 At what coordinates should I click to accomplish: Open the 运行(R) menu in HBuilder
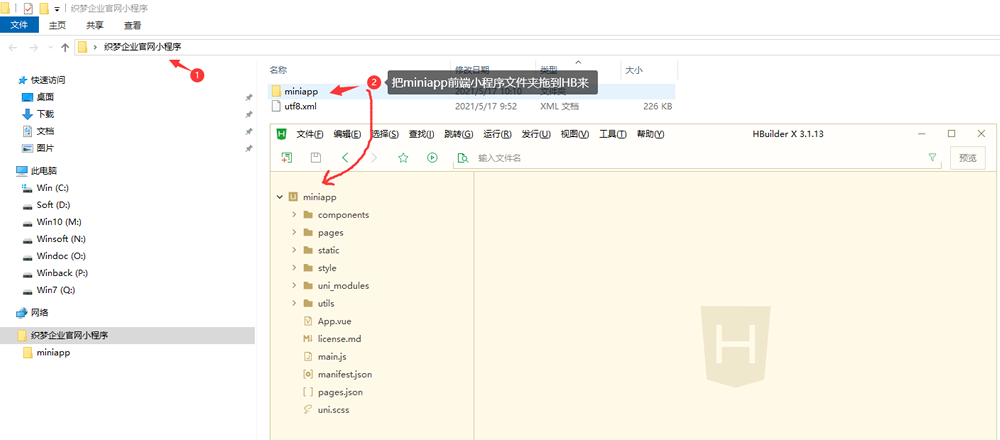pyautogui.click(x=497, y=134)
